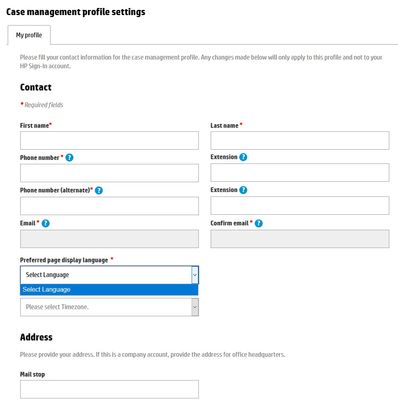Open help icon beside first Extension label
The image size is (398, 400).
coord(243,157)
